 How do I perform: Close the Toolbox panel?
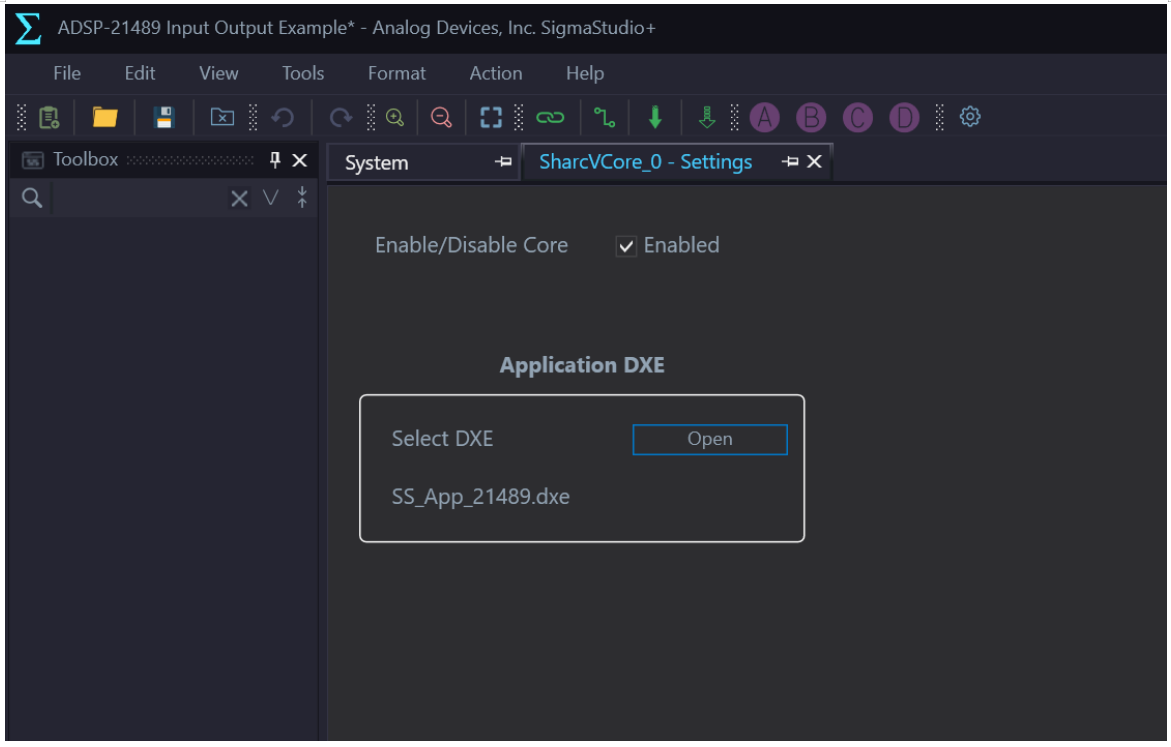pyautogui.click(x=299, y=160)
